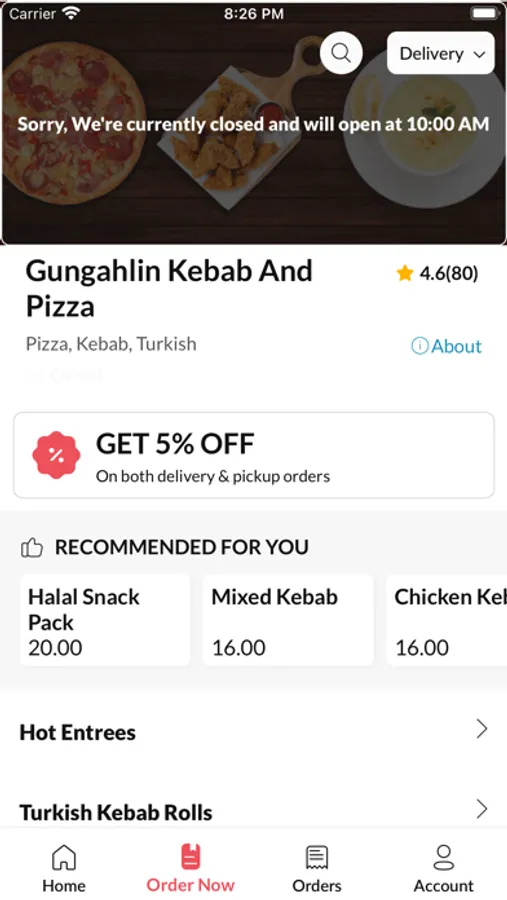This screenshot has height=900, width=507.
Task: Tap the Order Now clipboard icon
Action: [190, 857]
